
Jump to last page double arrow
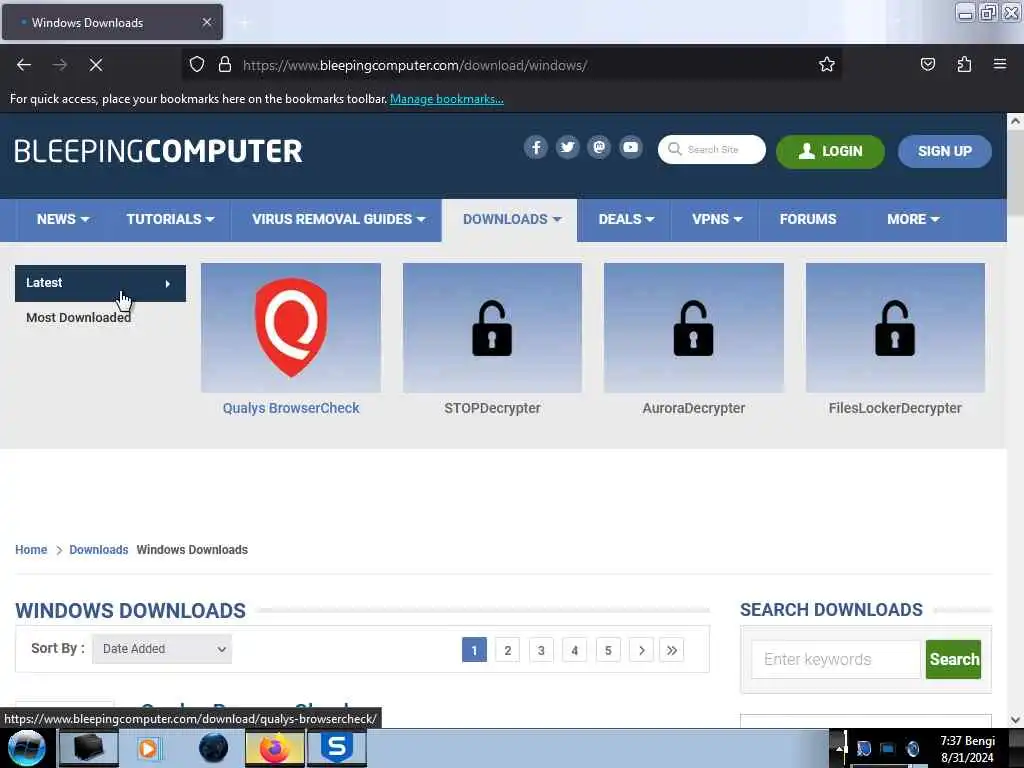pos(672,650)
